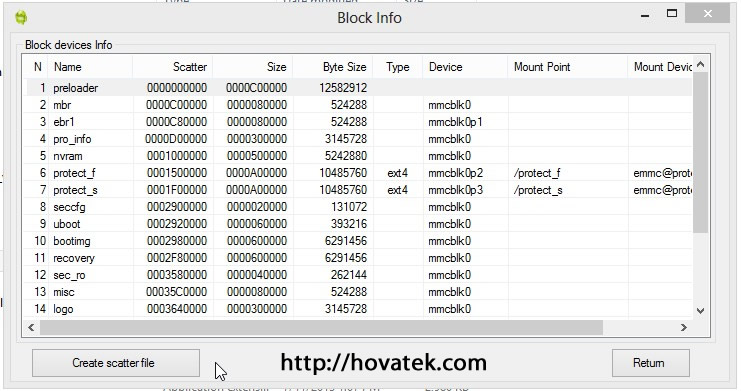Select the protect_s partition name
This screenshot has width=741, height=391.
click(x=75, y=190)
